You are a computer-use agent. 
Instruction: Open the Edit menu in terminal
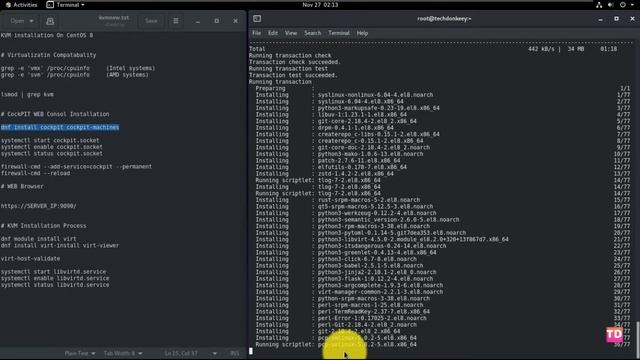273,33
